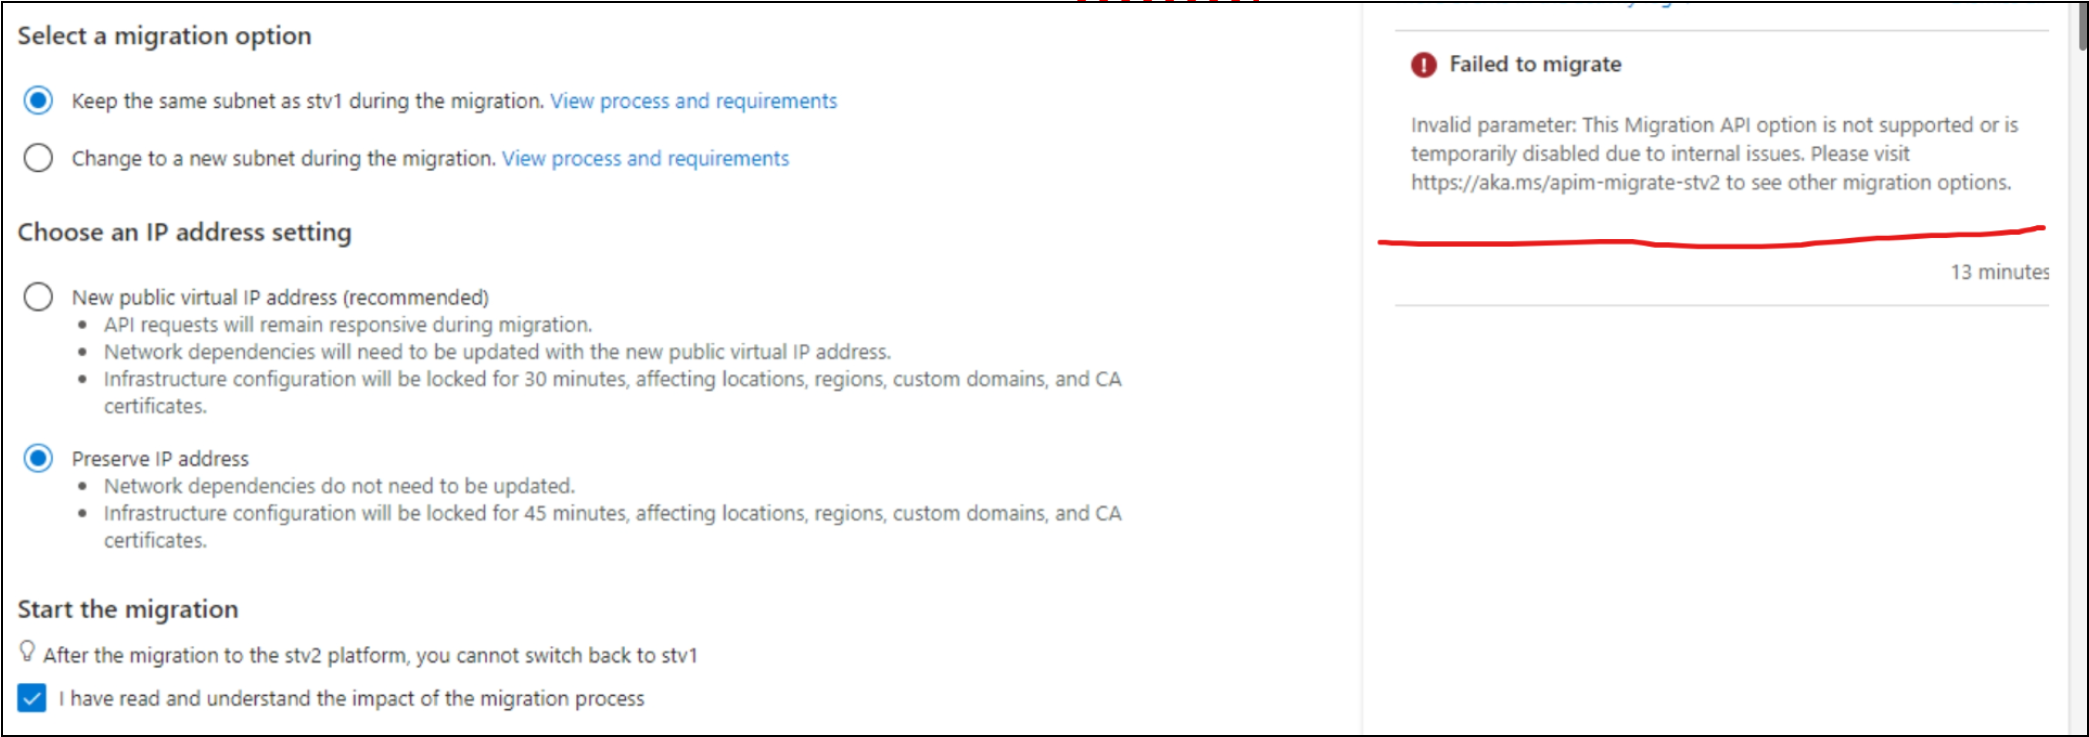Click the red error icon beside 'Failed to migrate'

pos(1423,65)
